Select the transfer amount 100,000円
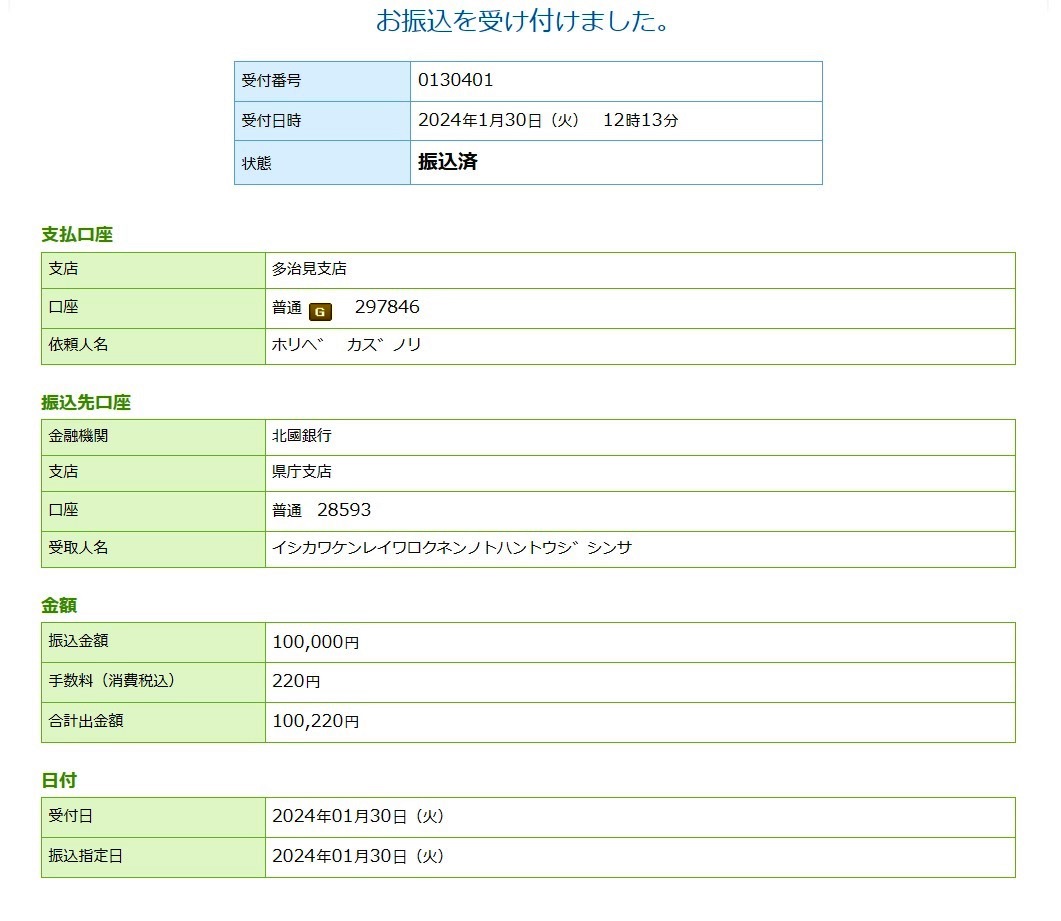 point(315,642)
